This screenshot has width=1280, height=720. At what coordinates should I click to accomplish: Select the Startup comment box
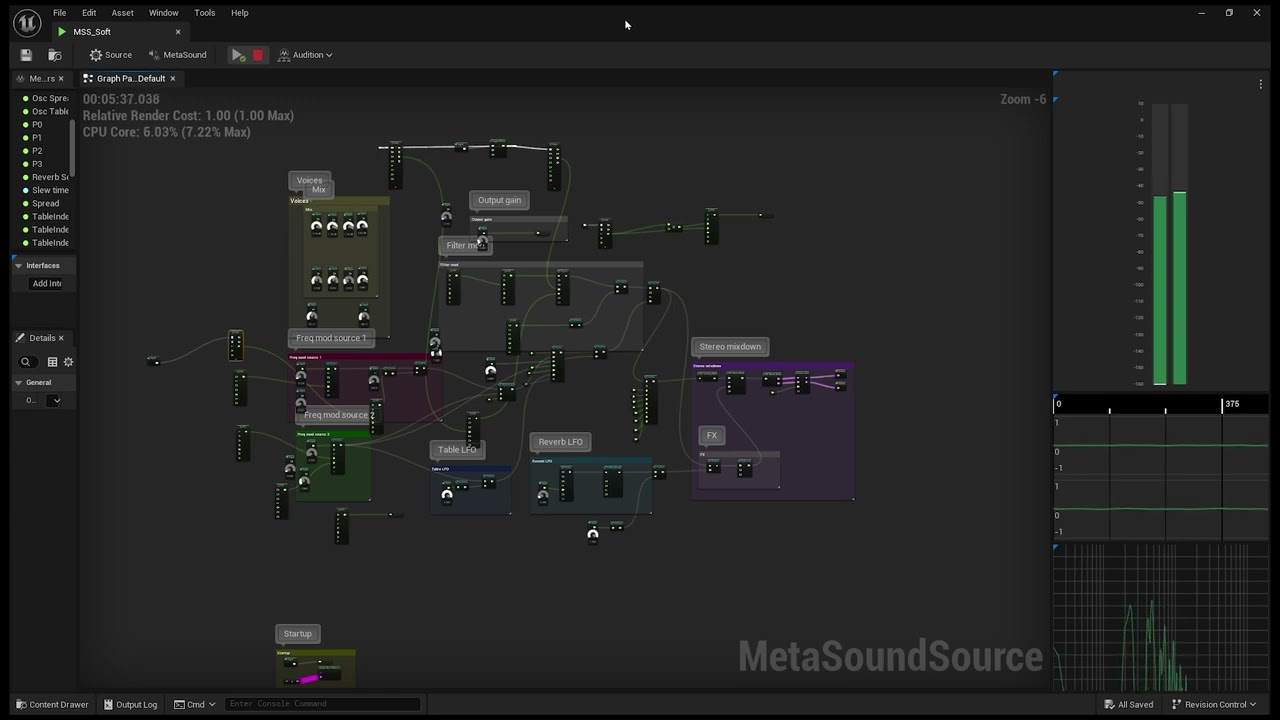coord(297,634)
